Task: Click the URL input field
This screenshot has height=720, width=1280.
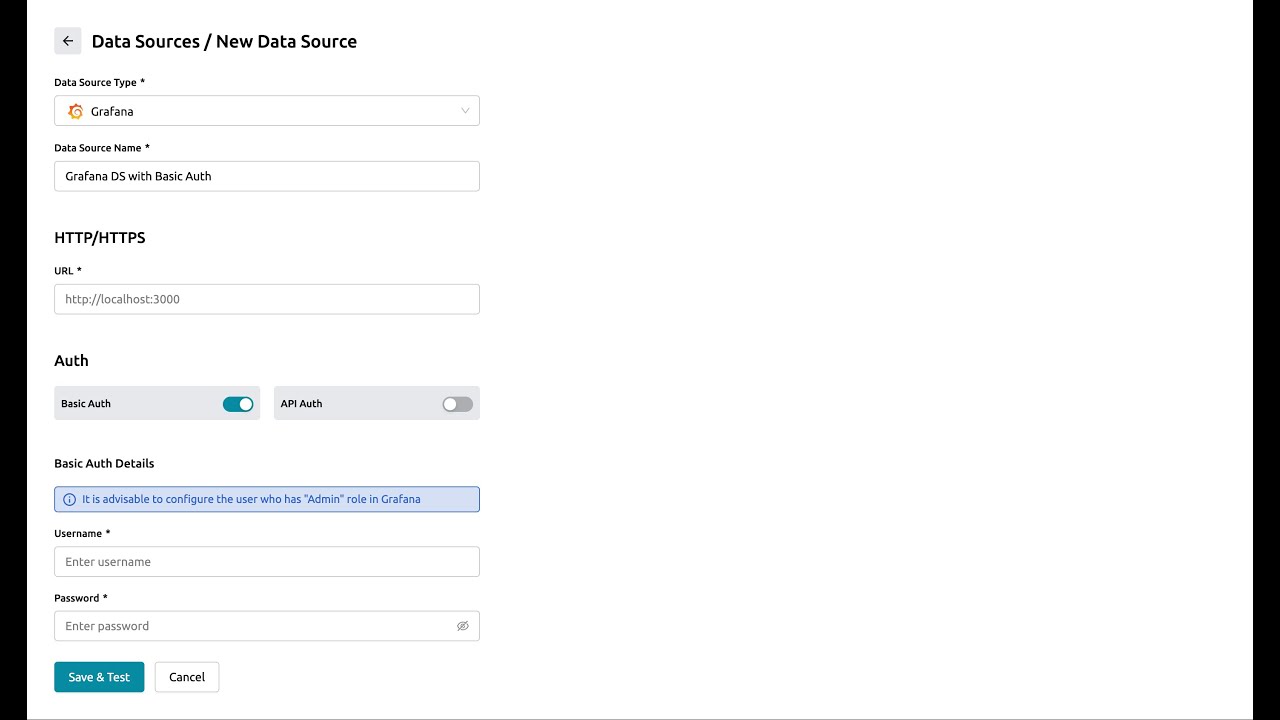Action: coord(267,299)
